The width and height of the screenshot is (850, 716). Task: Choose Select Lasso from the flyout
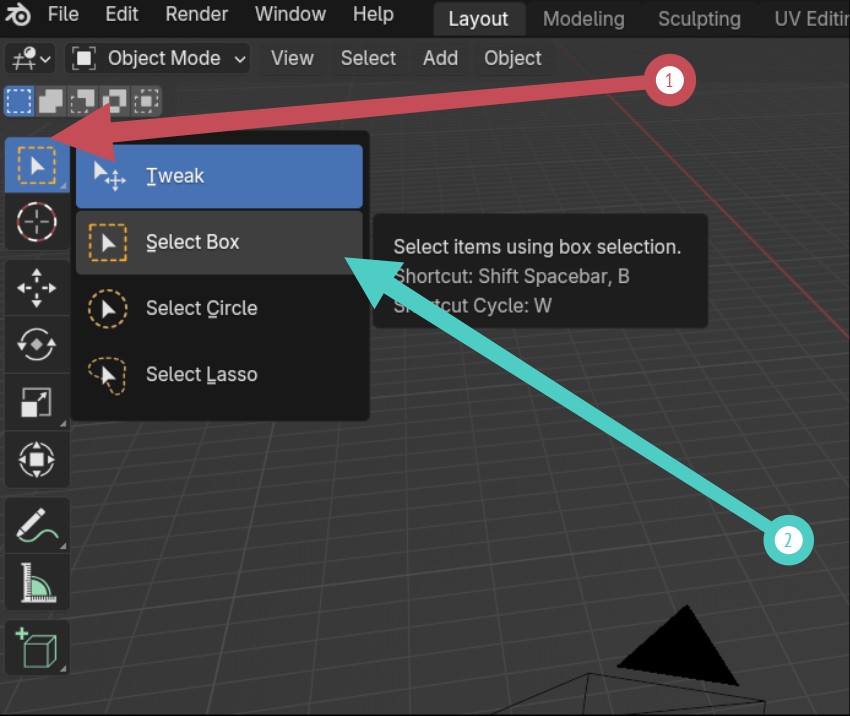(219, 375)
